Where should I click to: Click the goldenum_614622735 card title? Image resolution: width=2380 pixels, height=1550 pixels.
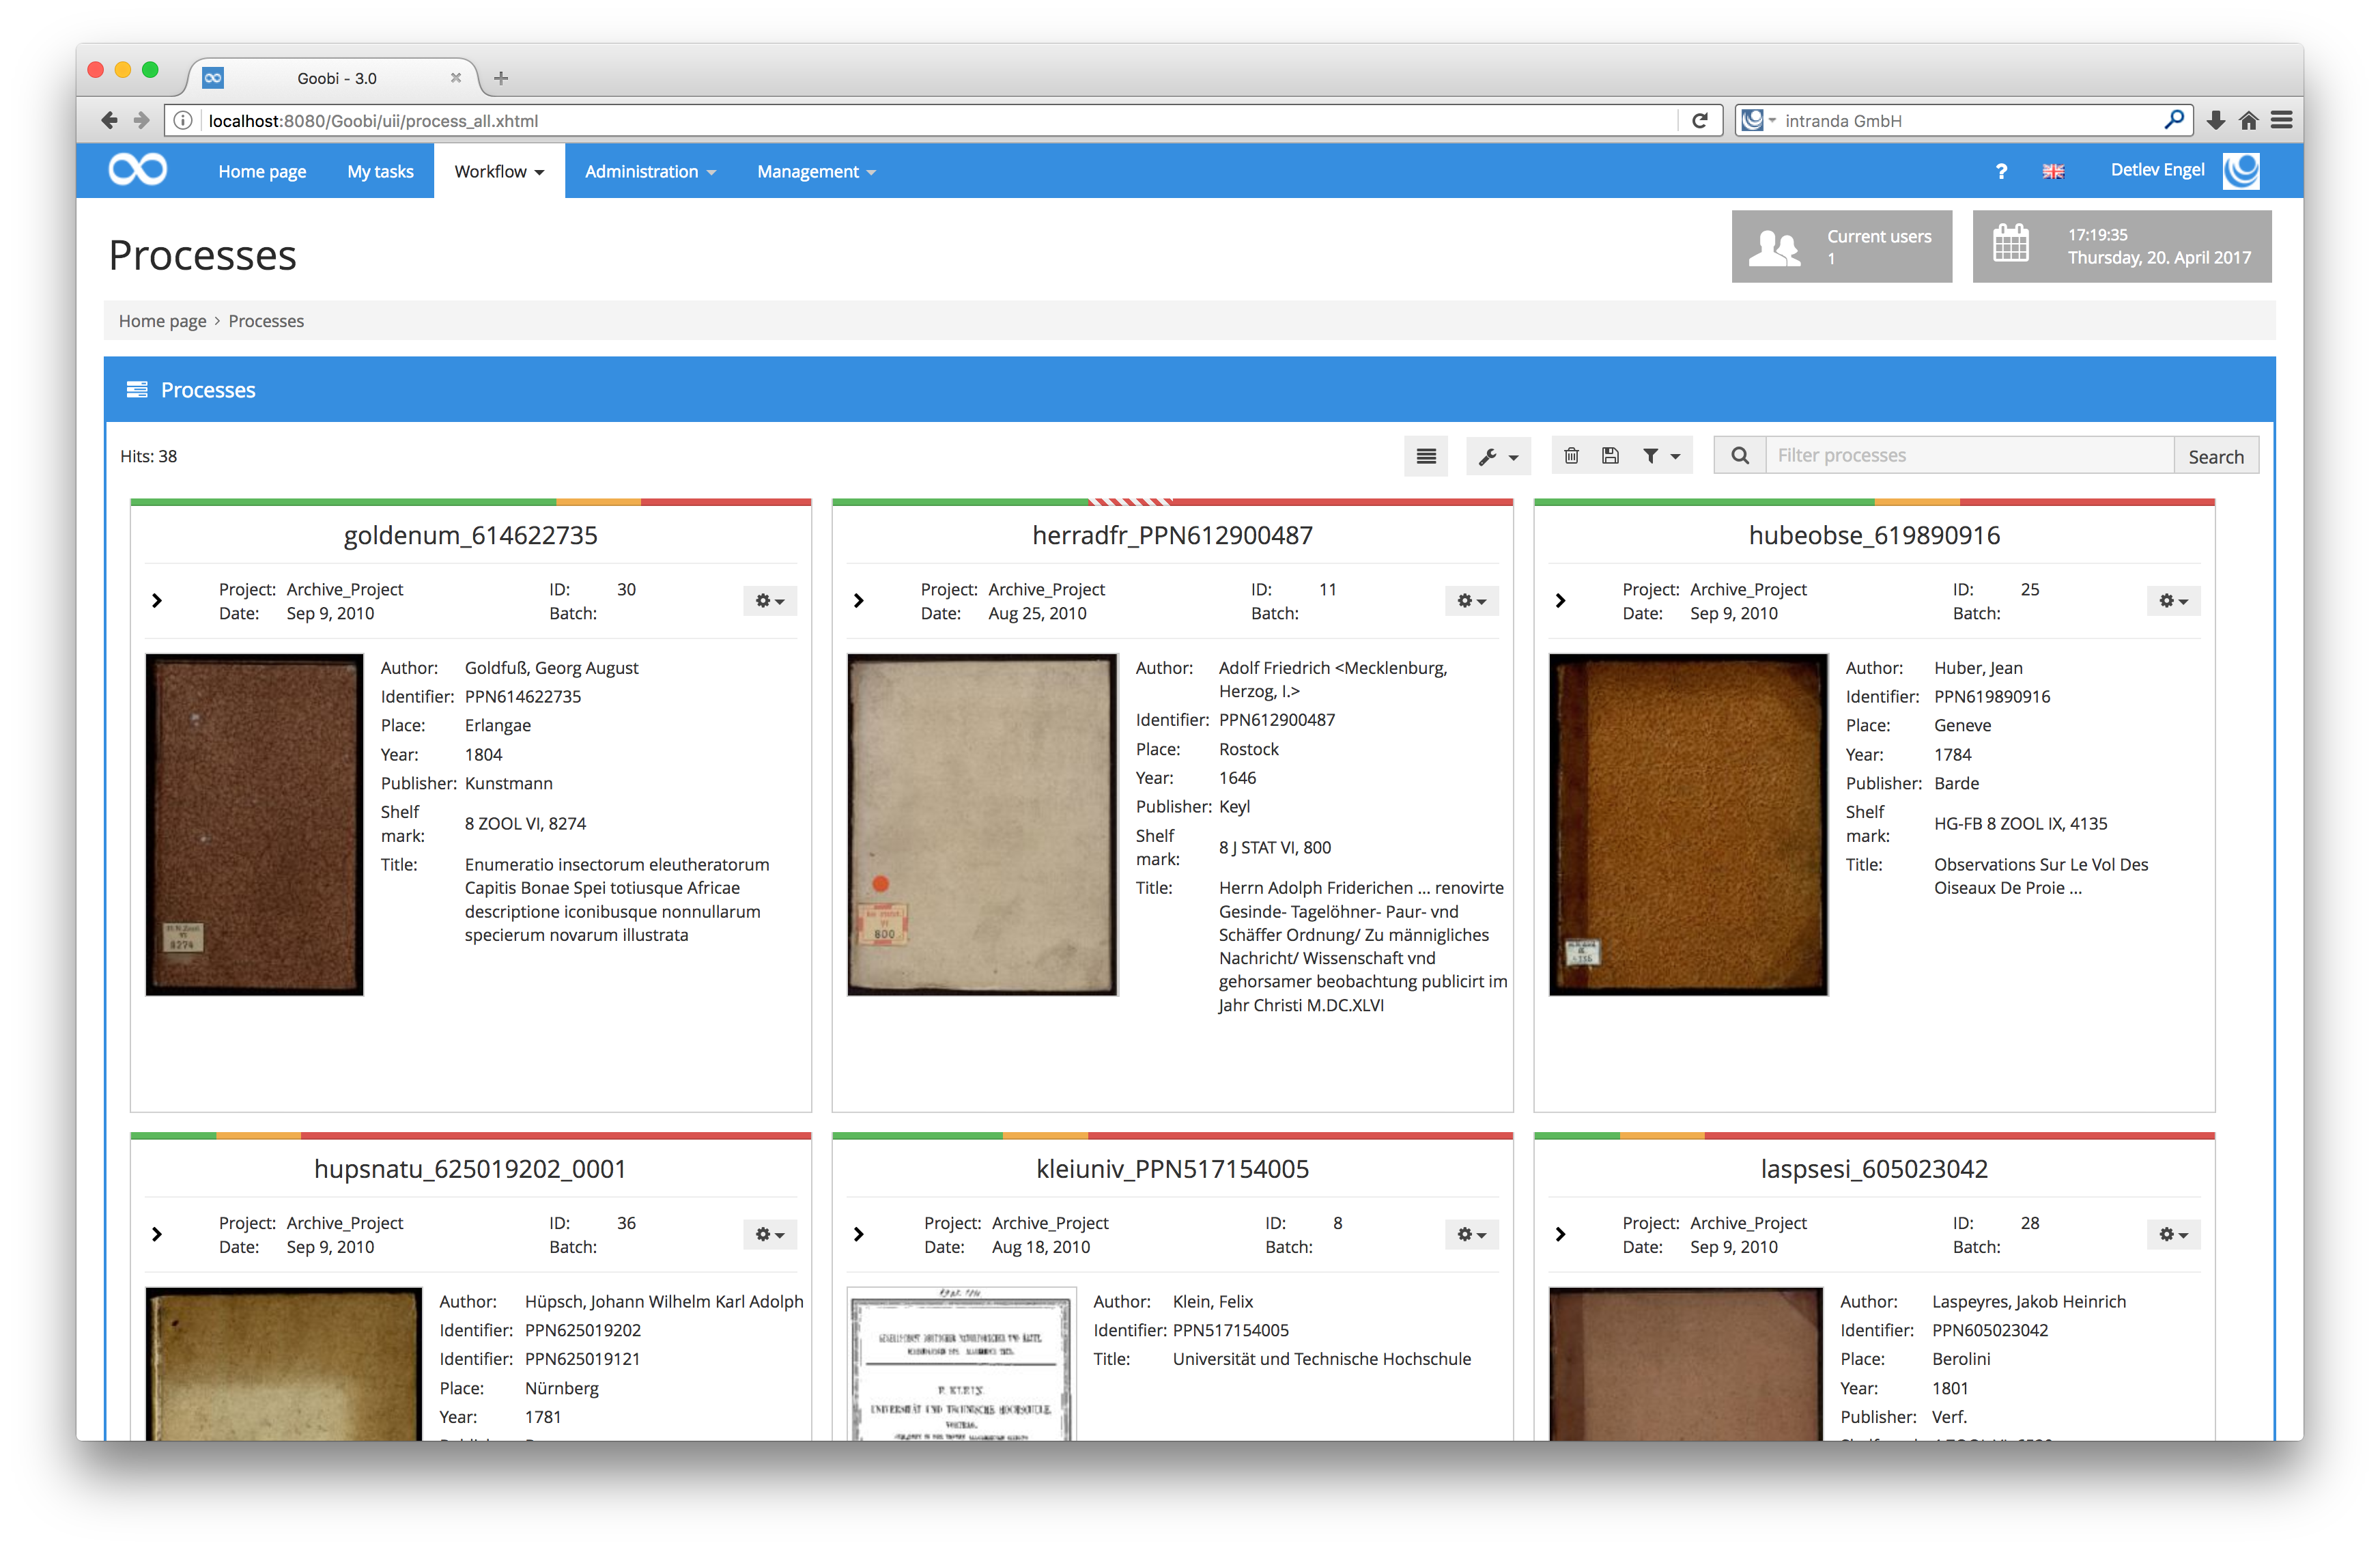click(x=470, y=536)
